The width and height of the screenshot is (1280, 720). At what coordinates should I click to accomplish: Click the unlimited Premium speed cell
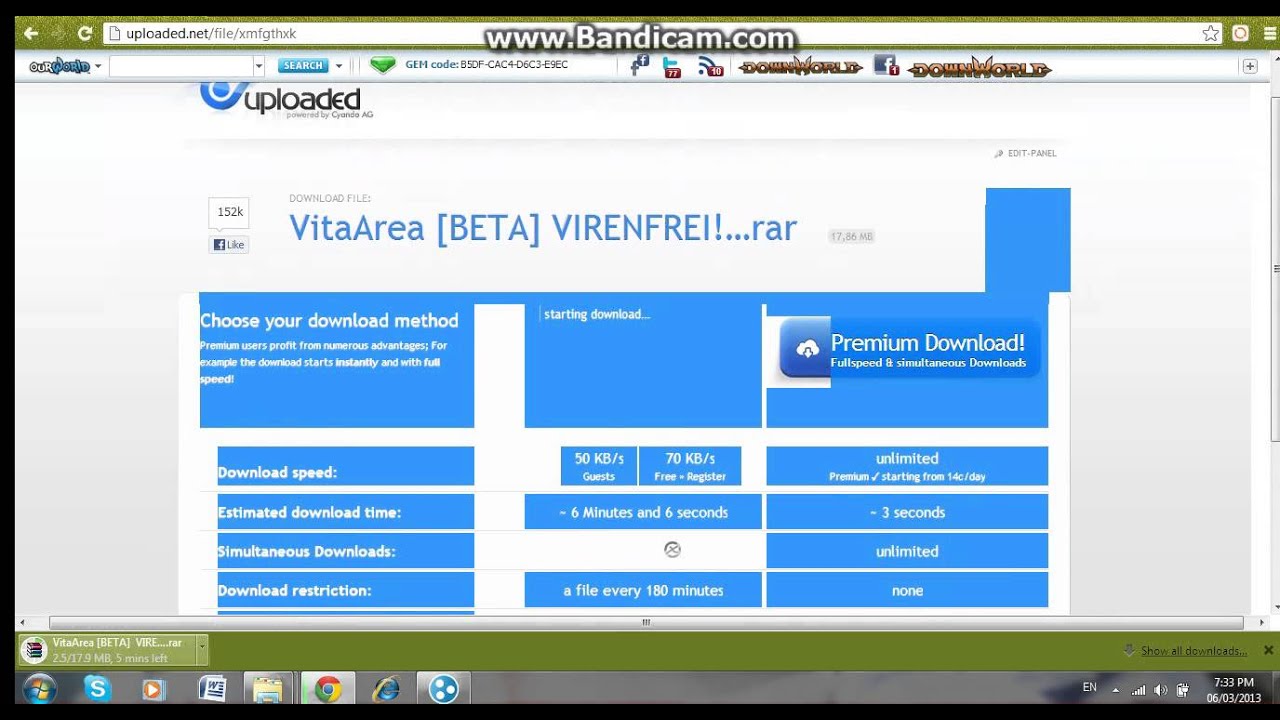click(x=907, y=466)
